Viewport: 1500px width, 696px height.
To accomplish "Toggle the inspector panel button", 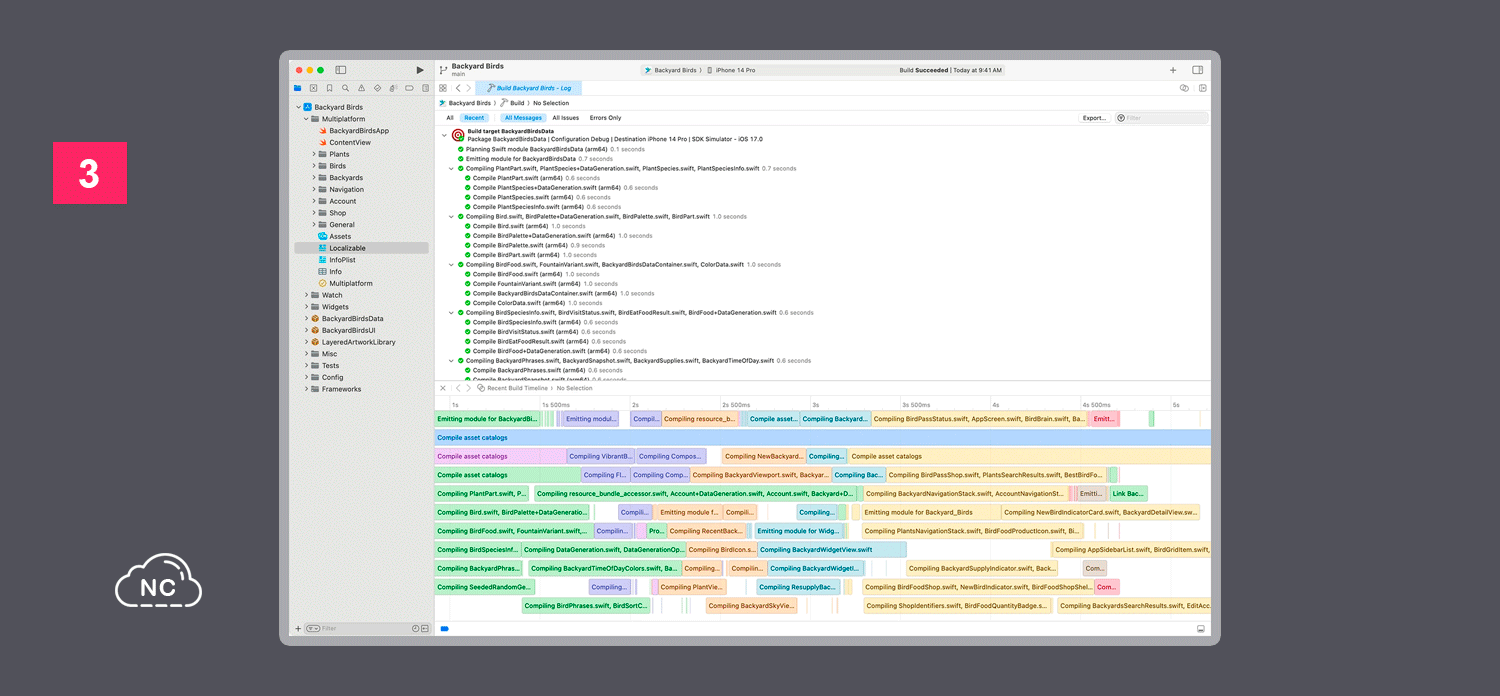I will 1198,70.
